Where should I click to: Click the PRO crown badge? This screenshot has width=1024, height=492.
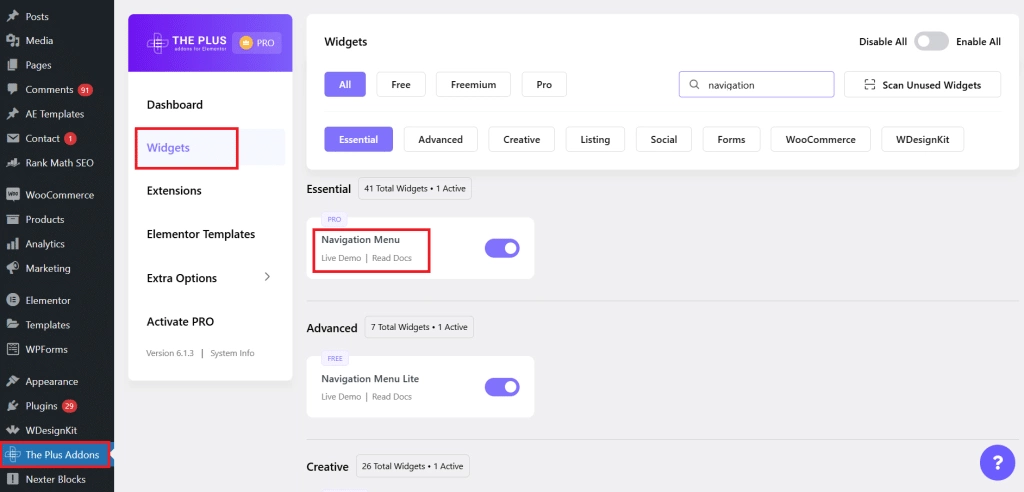(257, 44)
